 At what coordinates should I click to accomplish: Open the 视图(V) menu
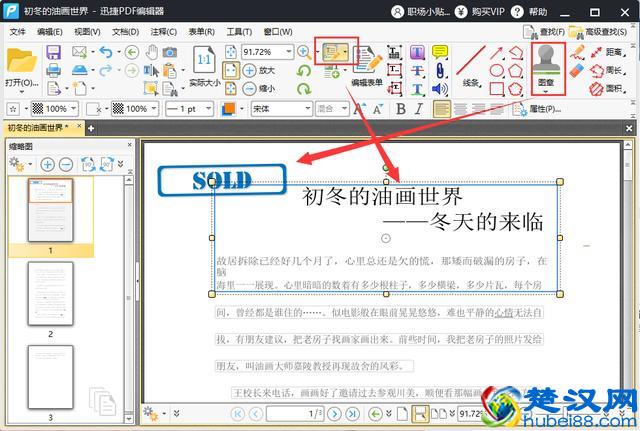(x=87, y=32)
